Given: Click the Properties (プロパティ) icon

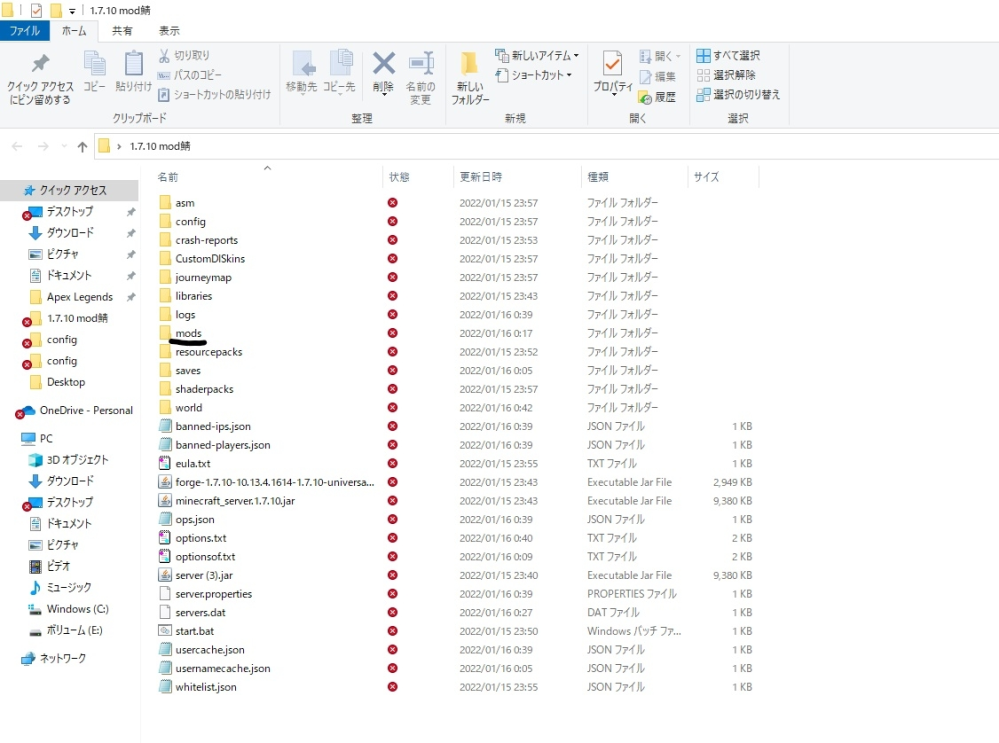Looking at the screenshot, I should click(x=612, y=64).
